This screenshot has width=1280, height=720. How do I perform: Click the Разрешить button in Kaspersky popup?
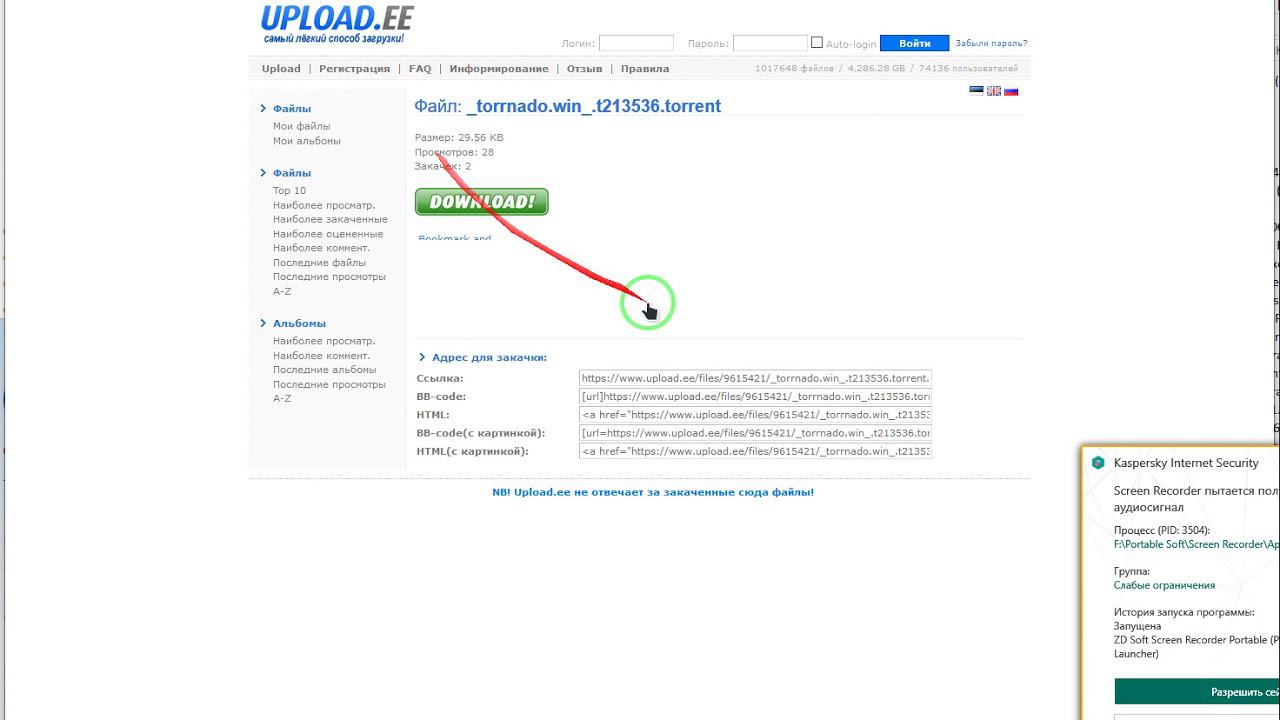1197,692
